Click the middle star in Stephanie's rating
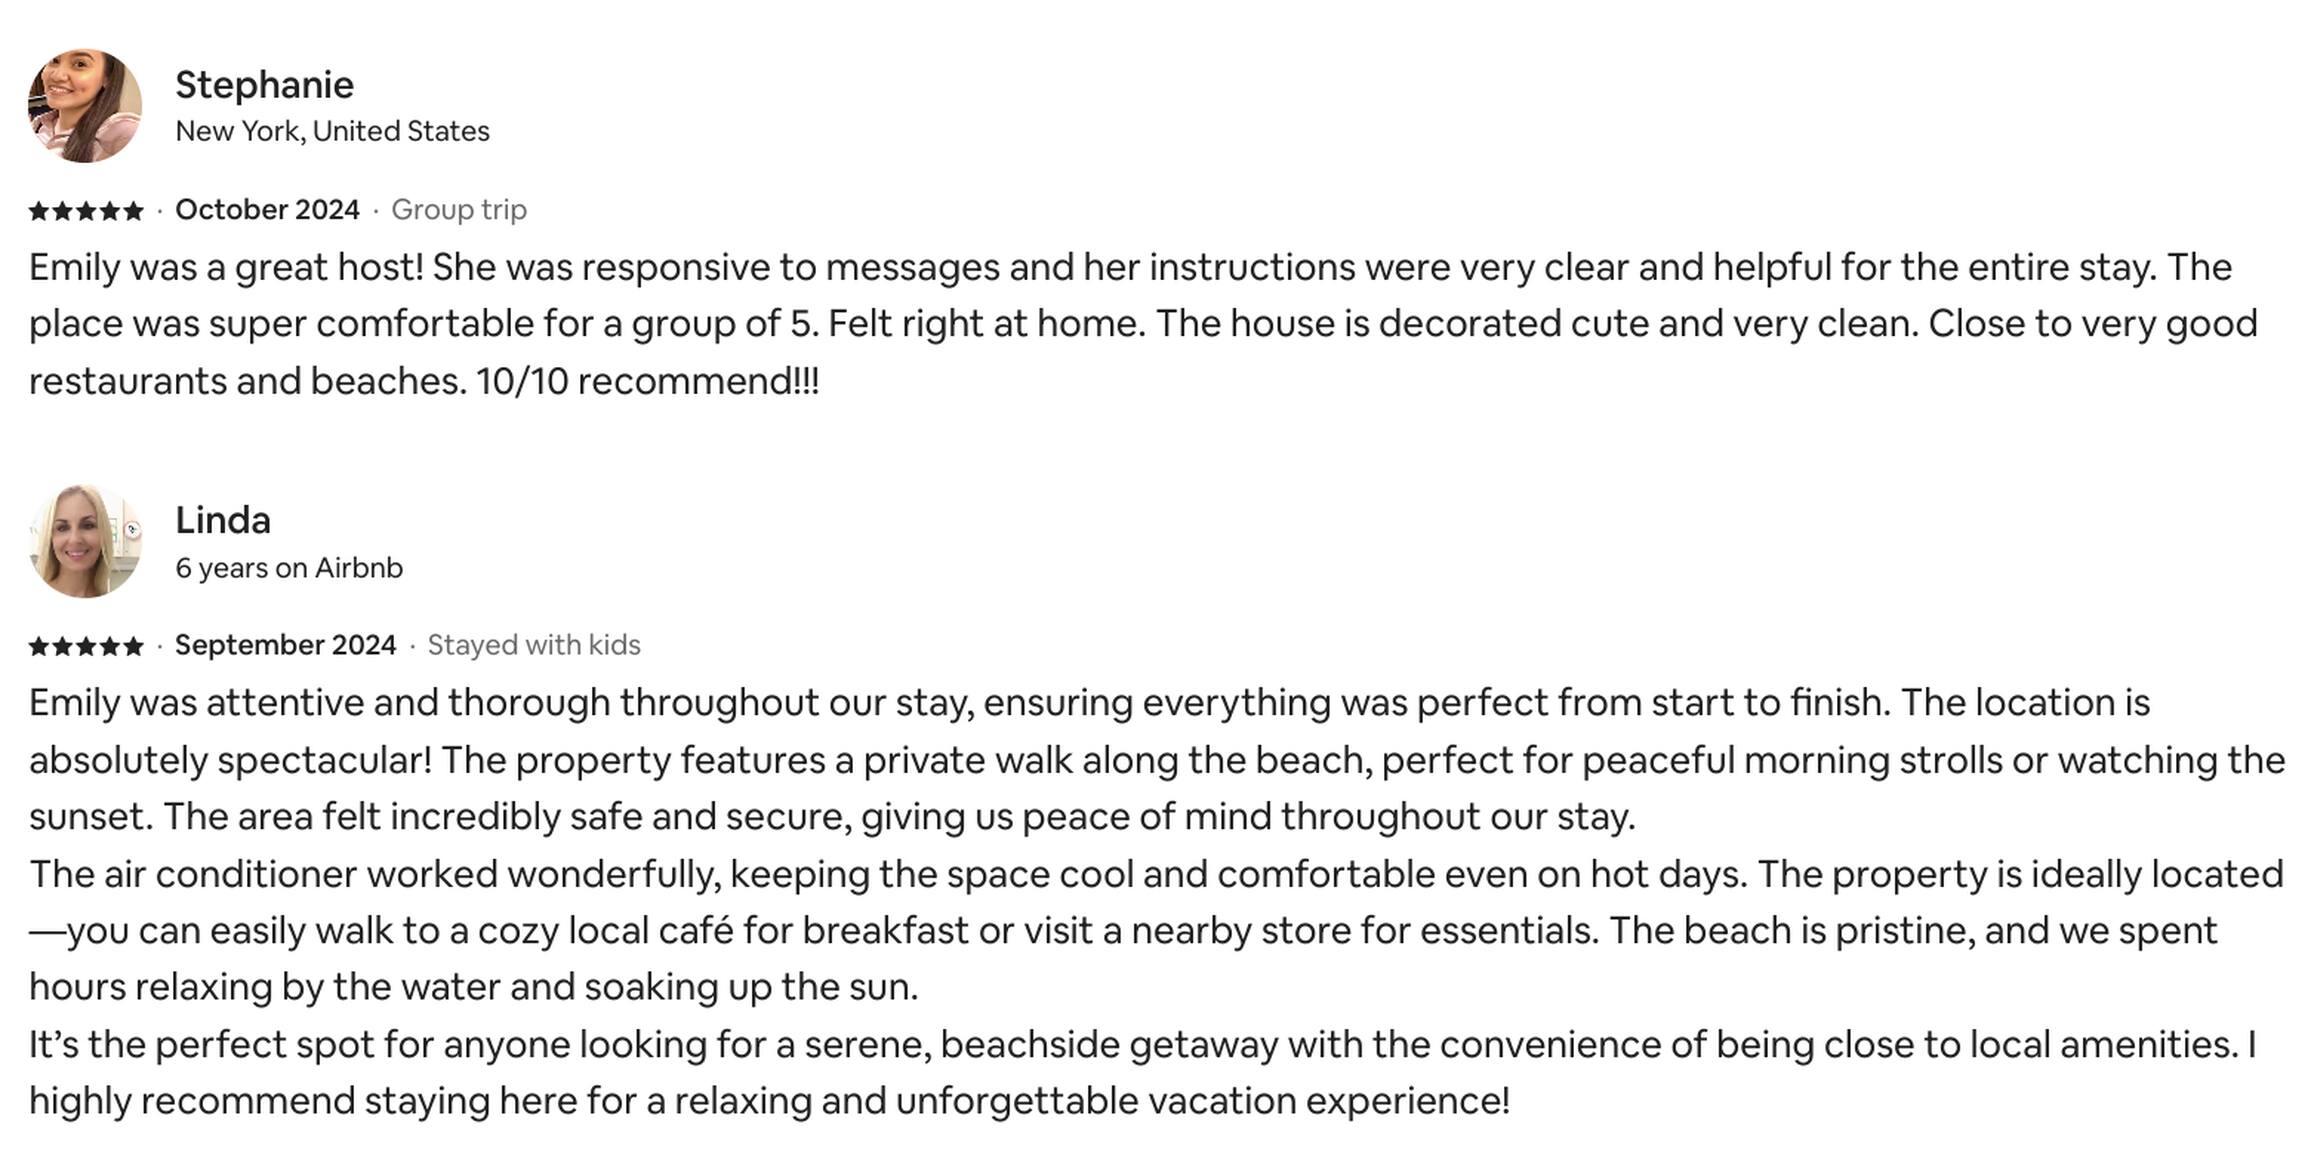Image resolution: width=2311 pixels, height=1152 pixels. [86, 211]
